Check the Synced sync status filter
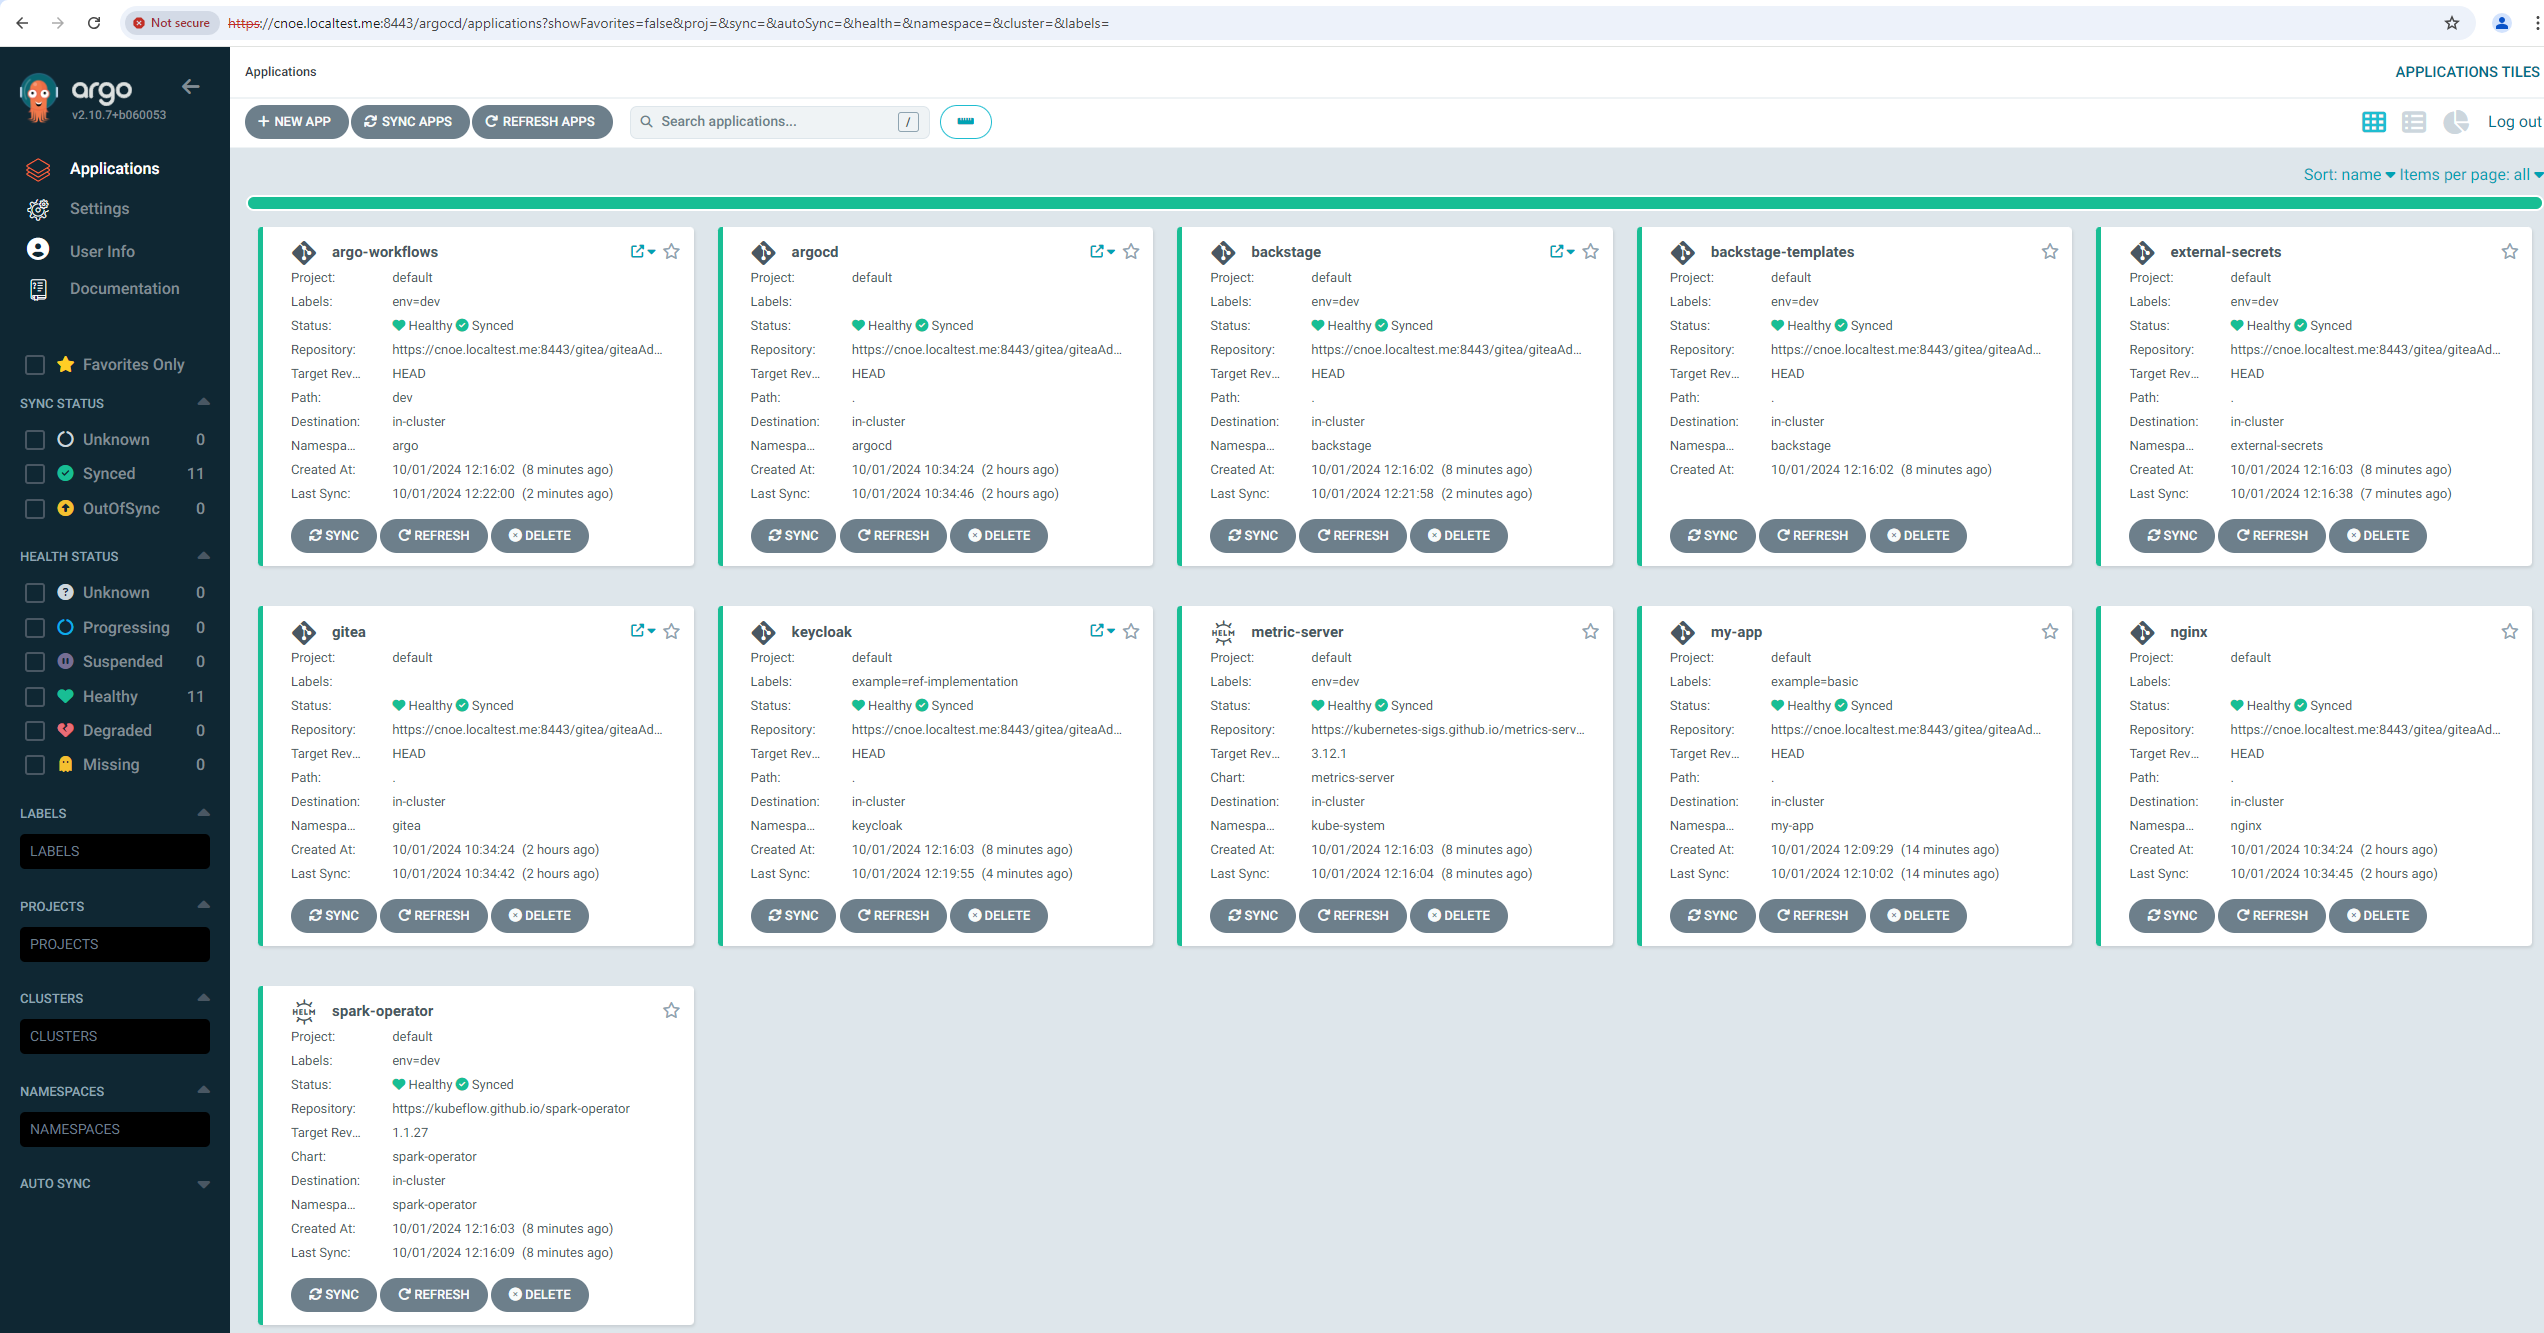The height and width of the screenshot is (1333, 2544). [x=35, y=474]
